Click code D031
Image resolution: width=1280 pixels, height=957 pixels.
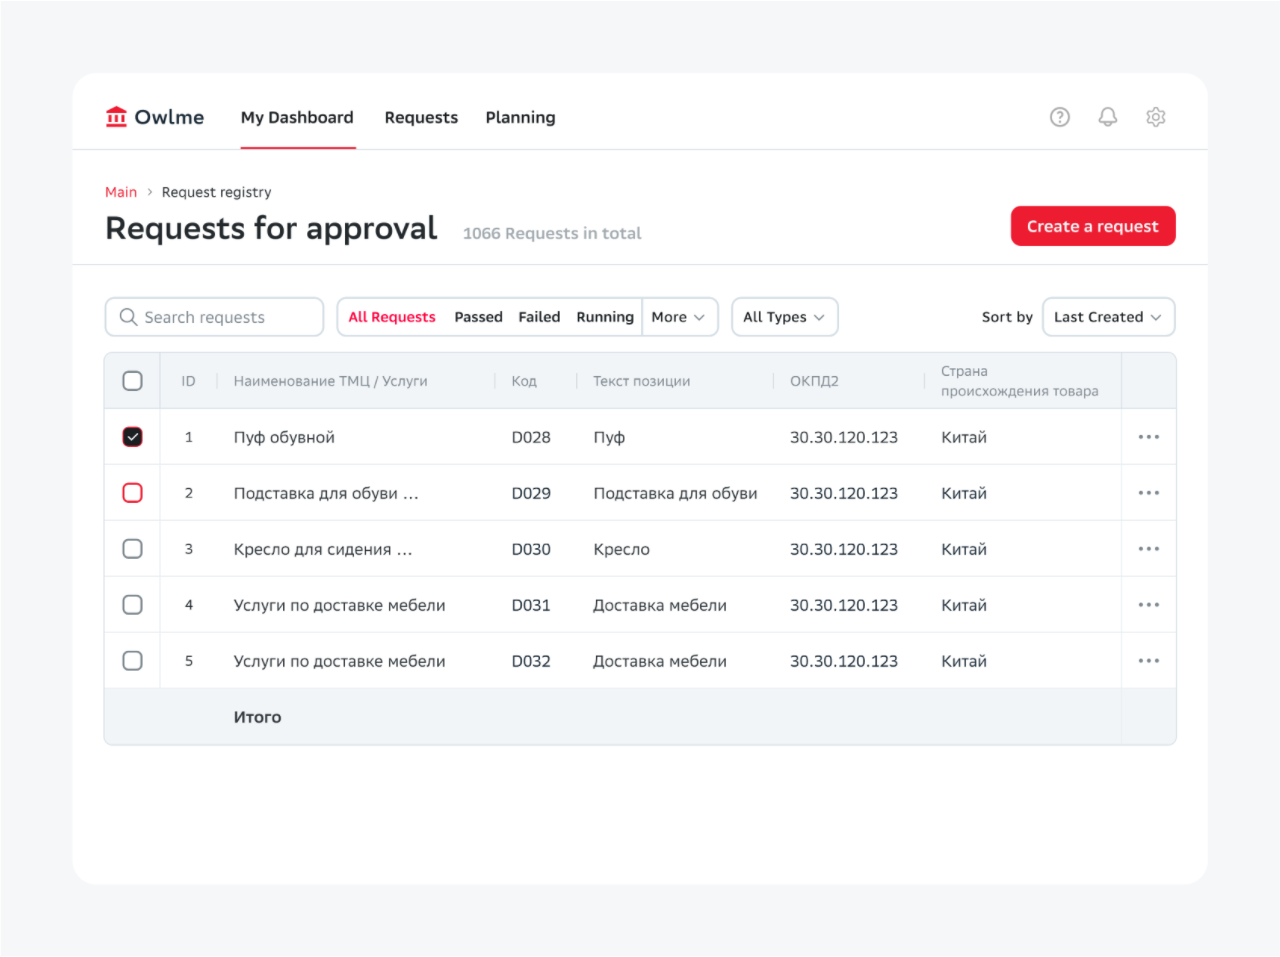pyautogui.click(x=531, y=605)
